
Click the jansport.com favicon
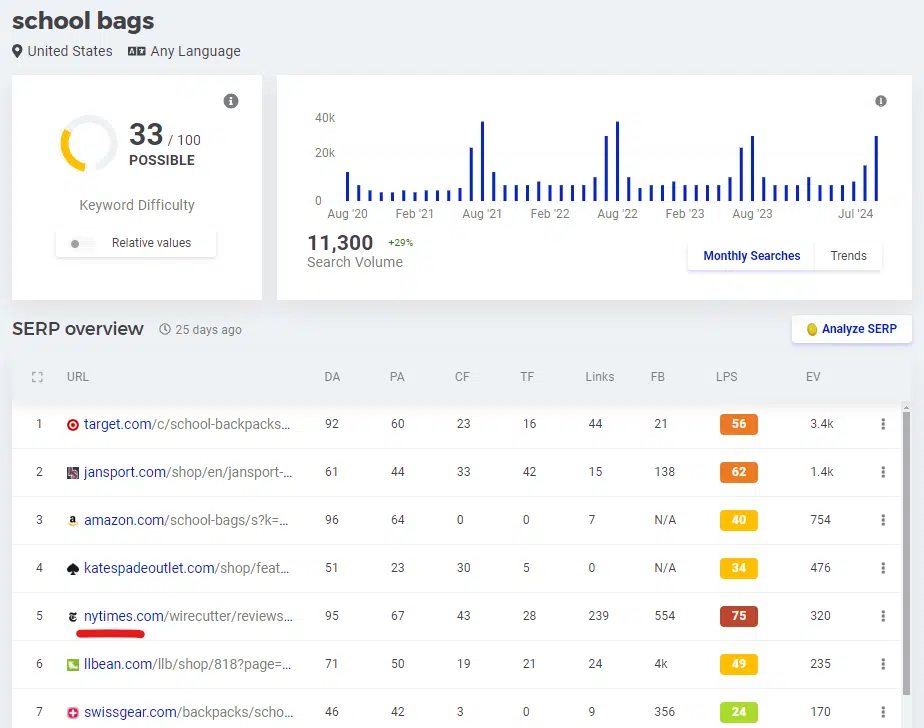(72, 473)
